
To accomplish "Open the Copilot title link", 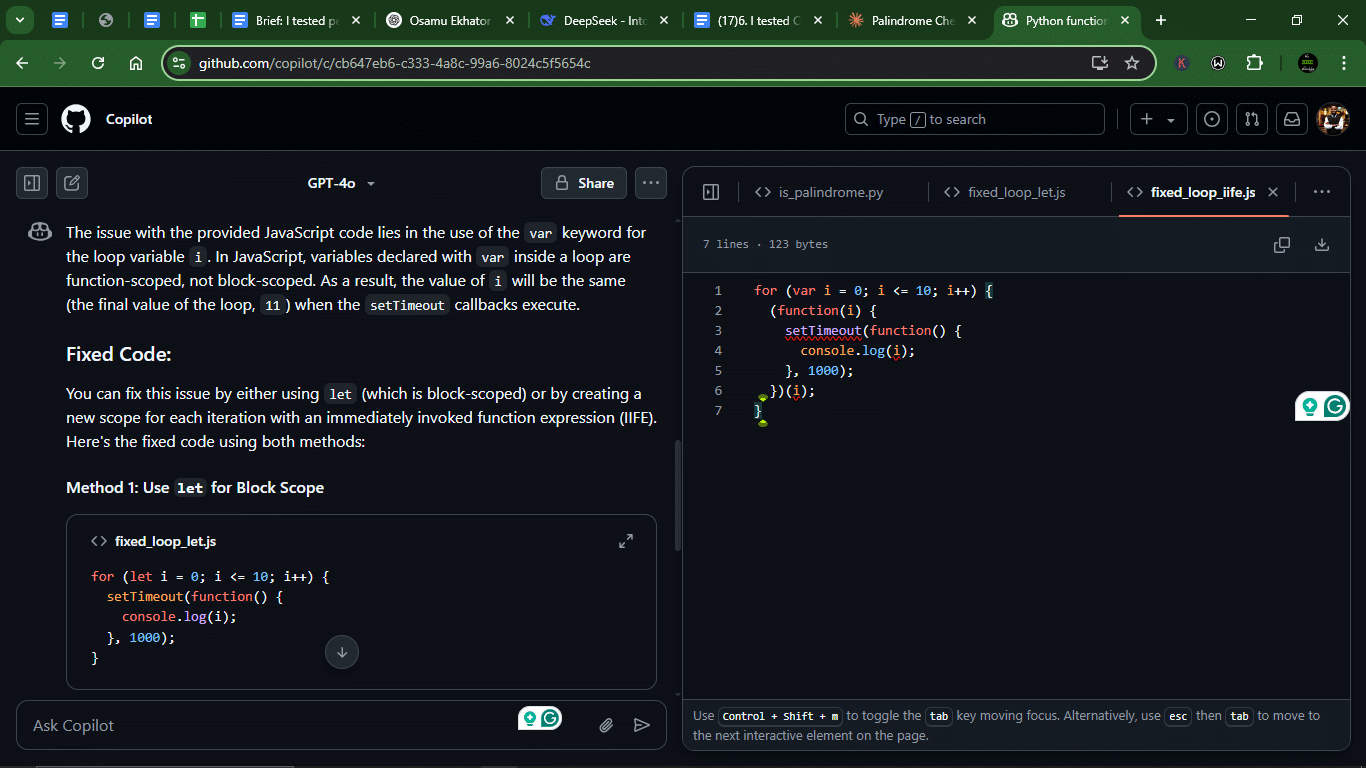I will pos(129,119).
